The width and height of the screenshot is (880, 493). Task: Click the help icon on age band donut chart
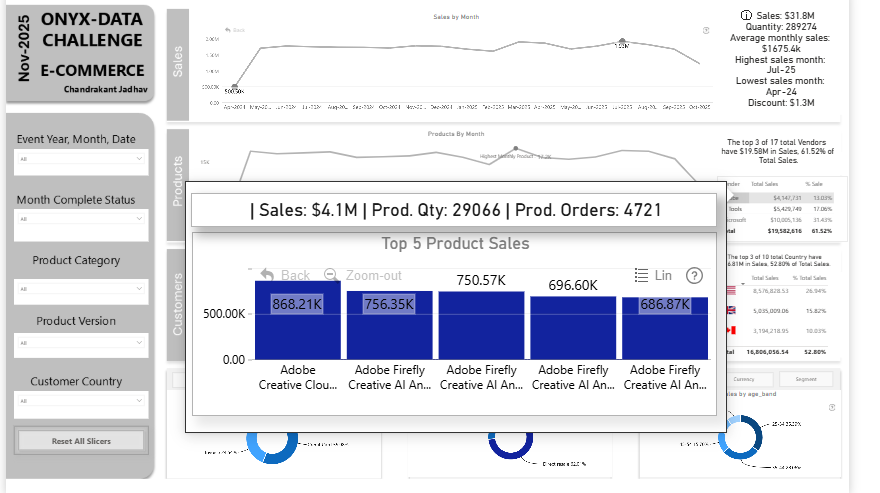coord(830,408)
